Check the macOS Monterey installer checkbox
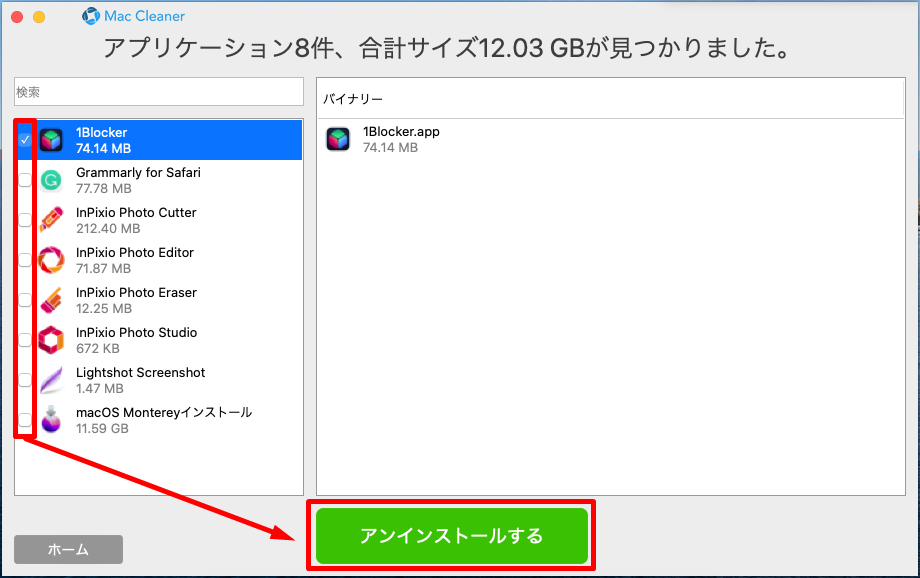This screenshot has height=578, width=920. (x=25, y=420)
